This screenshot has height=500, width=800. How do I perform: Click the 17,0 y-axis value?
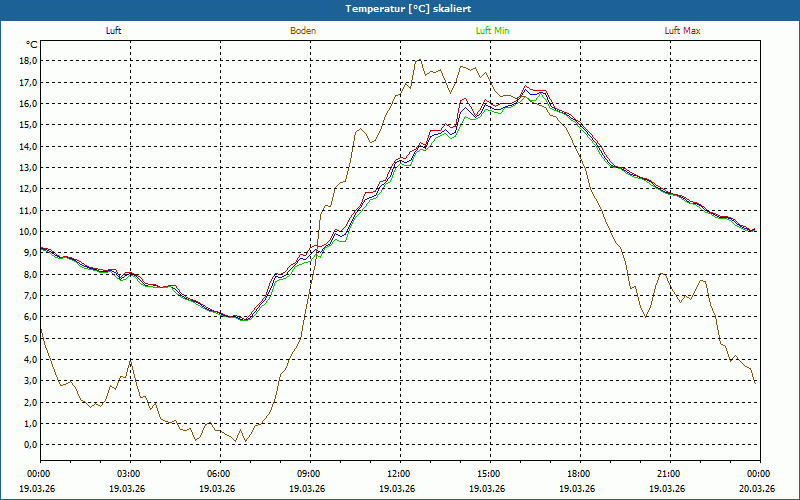coord(29,82)
